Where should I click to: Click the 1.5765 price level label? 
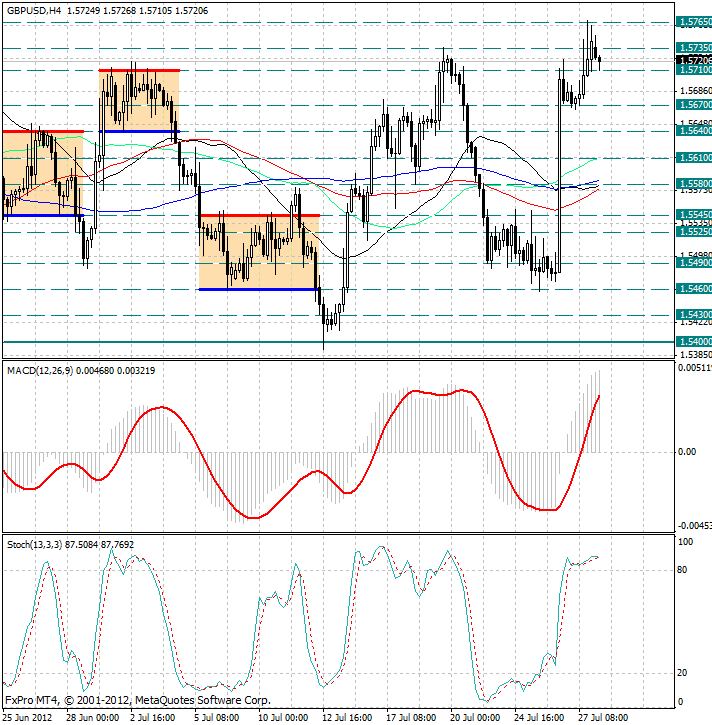click(x=694, y=22)
